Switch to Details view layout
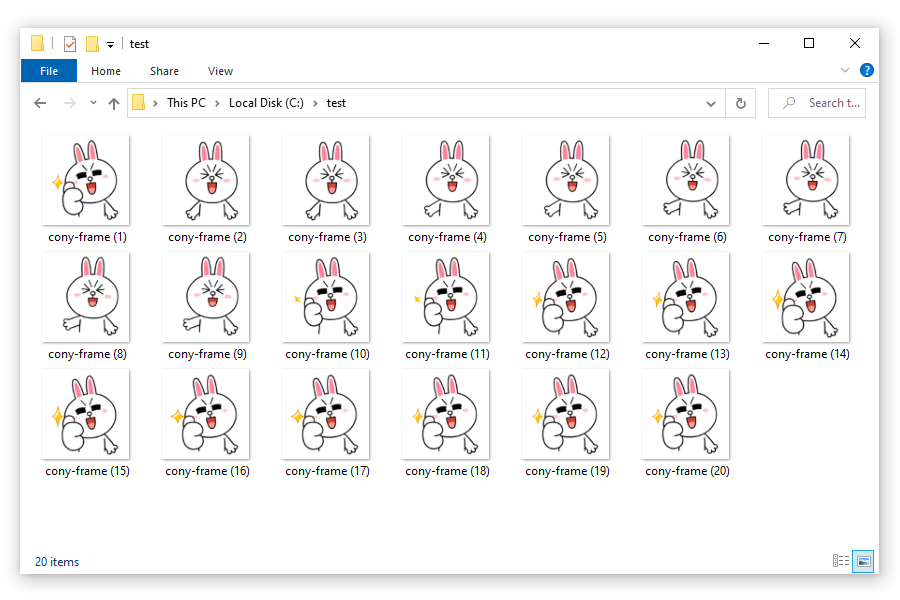900x600 pixels. tap(841, 561)
